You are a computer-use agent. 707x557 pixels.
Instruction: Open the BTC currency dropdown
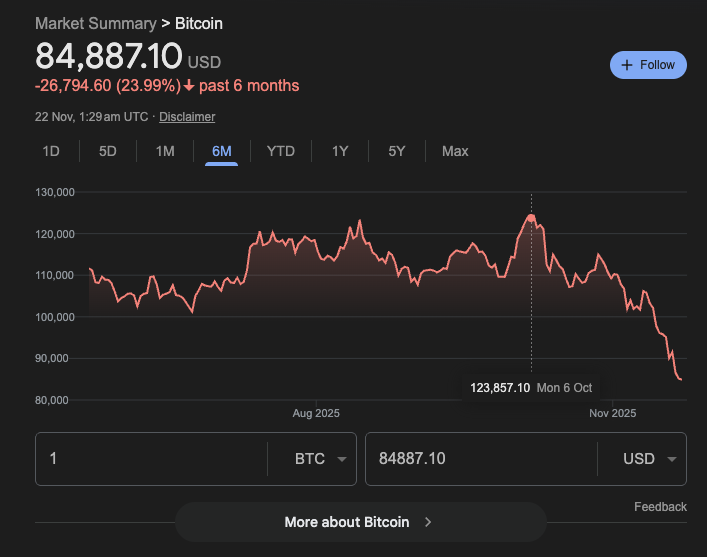coord(321,459)
